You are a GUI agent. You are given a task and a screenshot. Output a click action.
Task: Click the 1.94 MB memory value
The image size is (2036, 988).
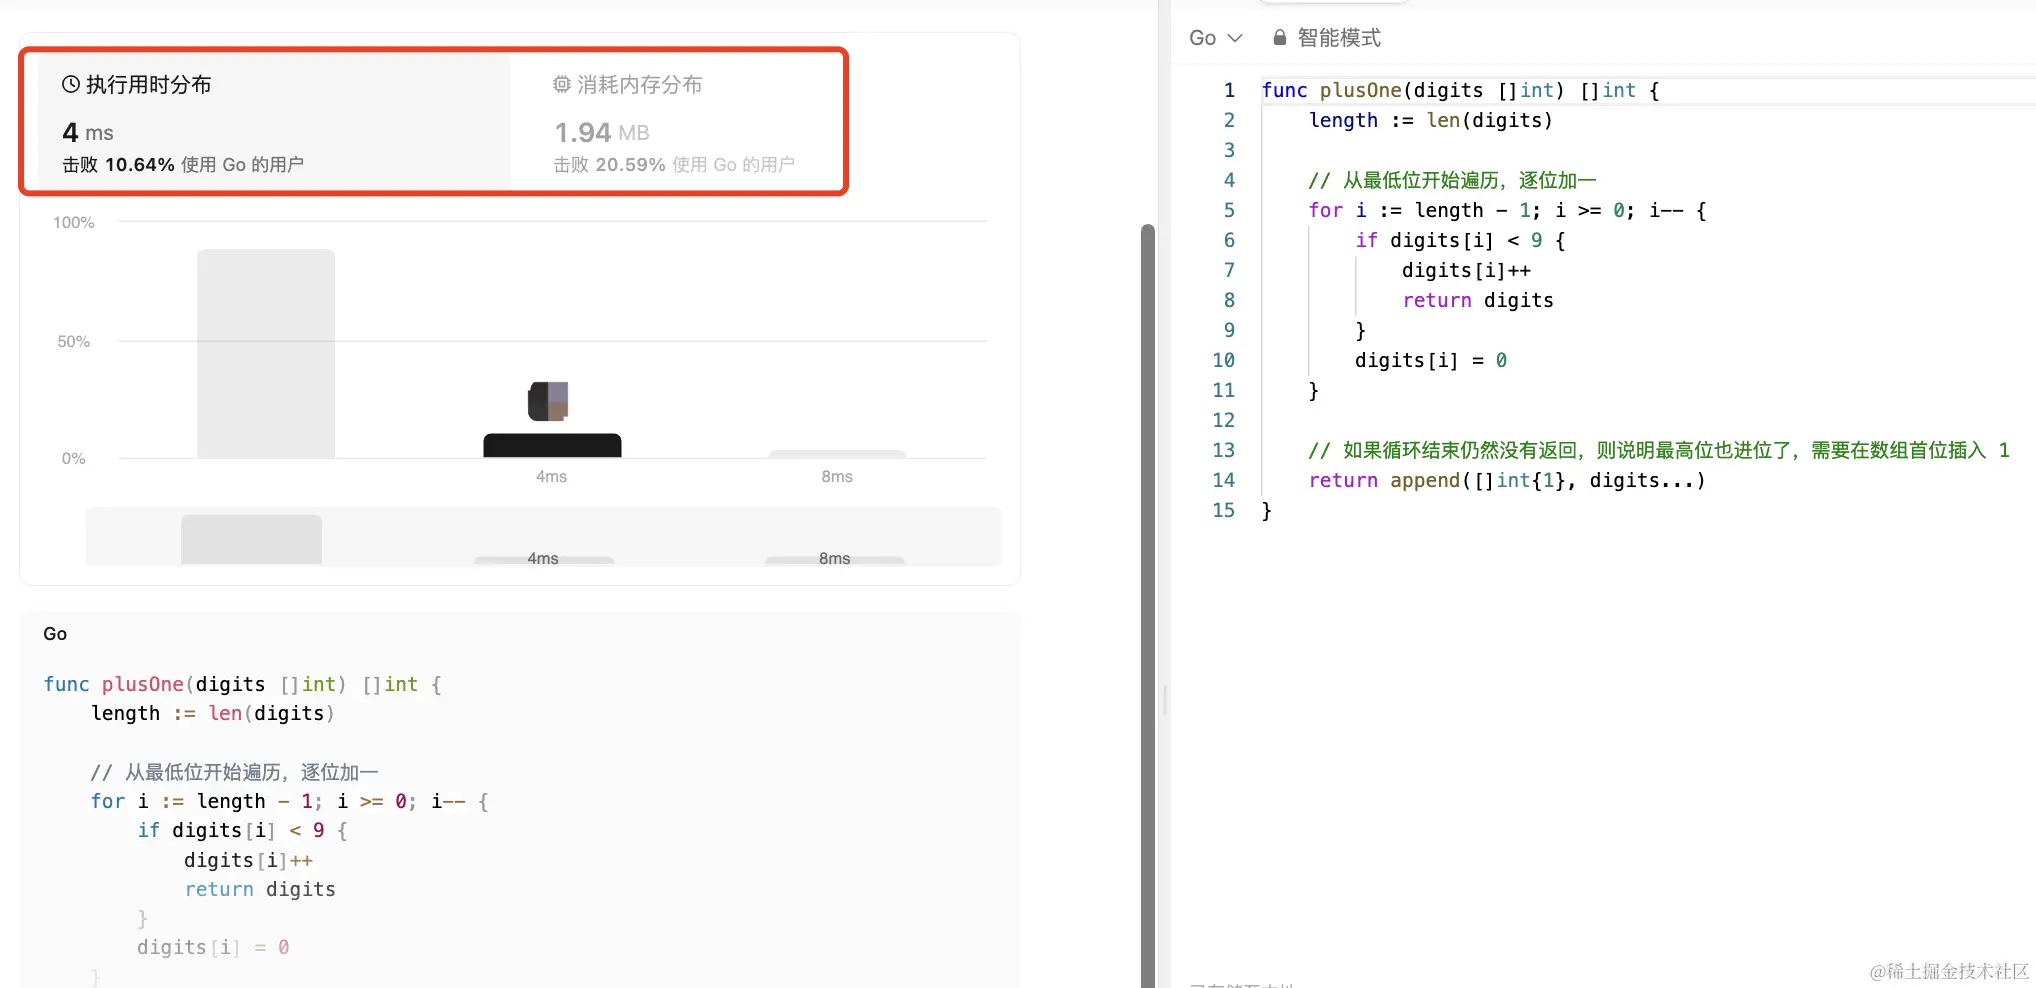602,132
